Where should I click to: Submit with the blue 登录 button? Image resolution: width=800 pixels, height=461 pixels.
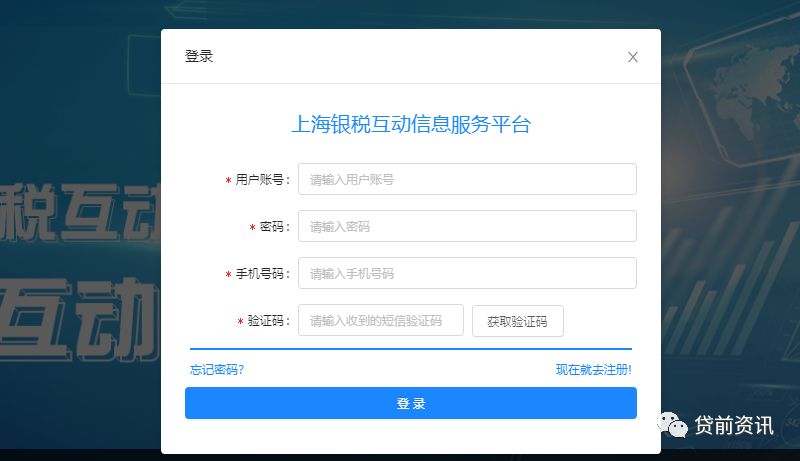[411, 403]
